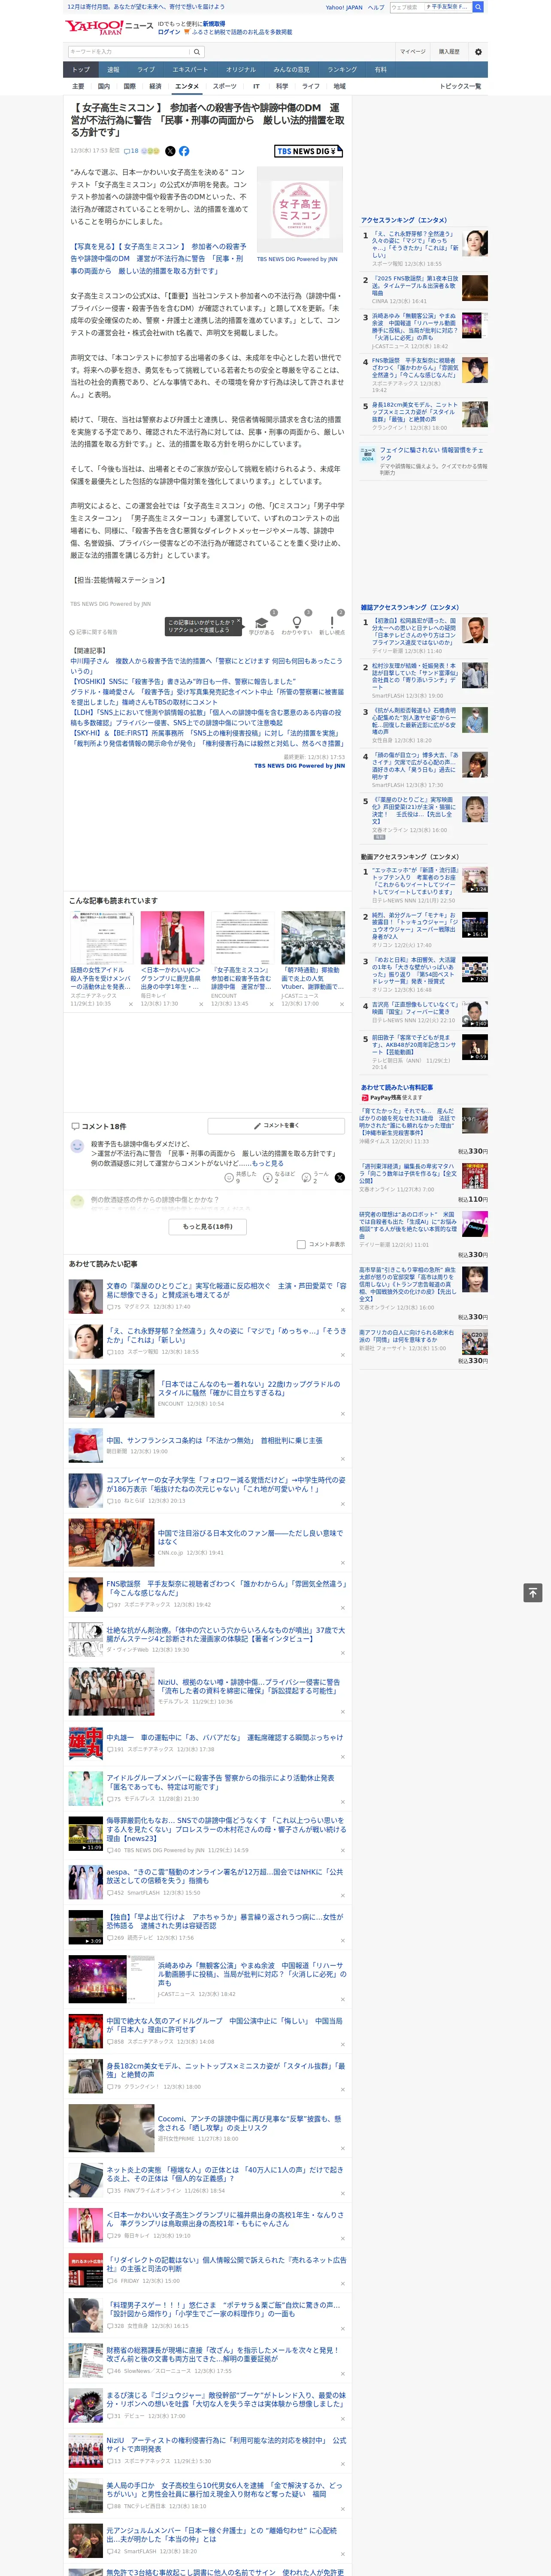The width and height of the screenshot is (551, 2576).
Task: Toggle コメント非表示 checkbox
Action: click(x=301, y=1244)
